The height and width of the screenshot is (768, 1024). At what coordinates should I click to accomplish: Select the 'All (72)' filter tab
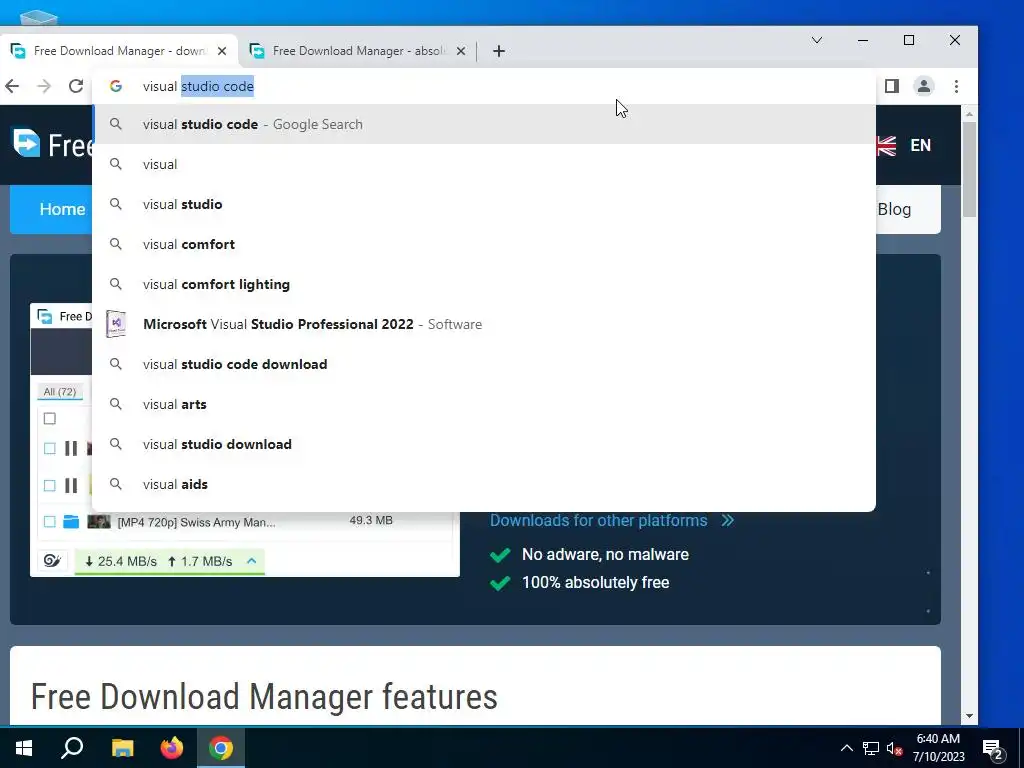coord(59,392)
